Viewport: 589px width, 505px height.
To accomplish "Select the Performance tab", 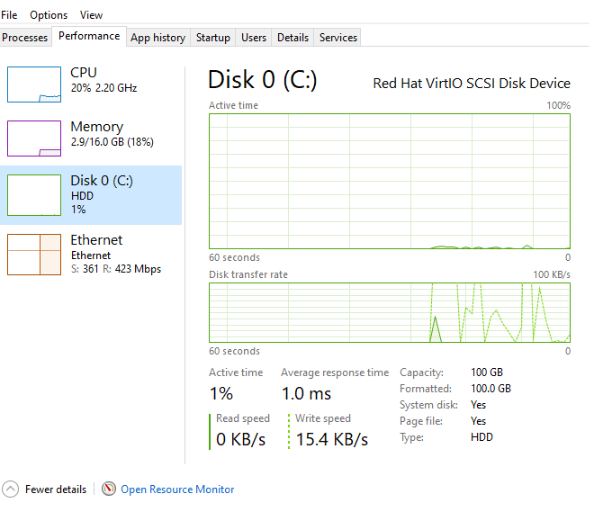I will pos(89,36).
